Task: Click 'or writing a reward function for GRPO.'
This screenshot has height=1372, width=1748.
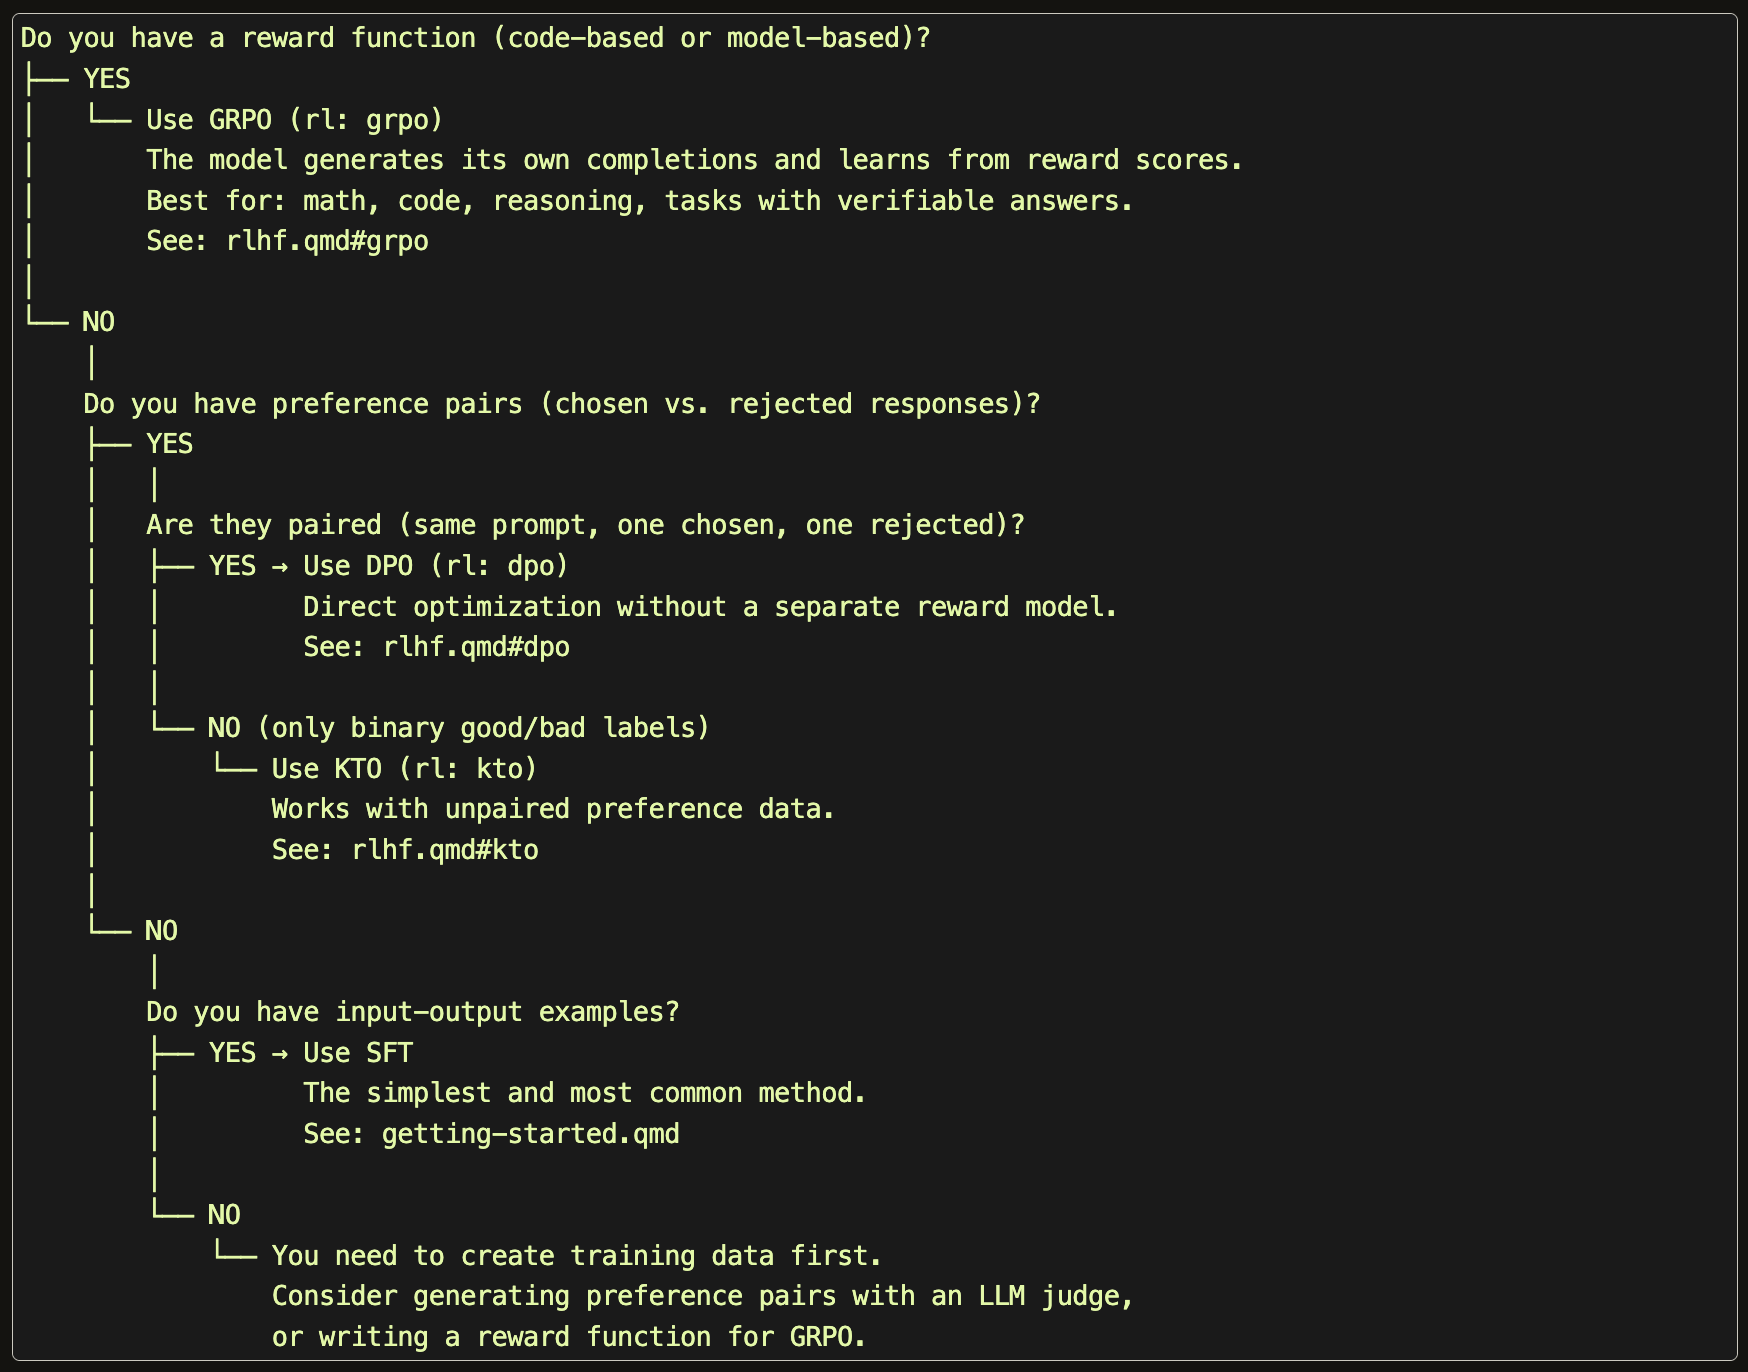Action: coord(569,1337)
